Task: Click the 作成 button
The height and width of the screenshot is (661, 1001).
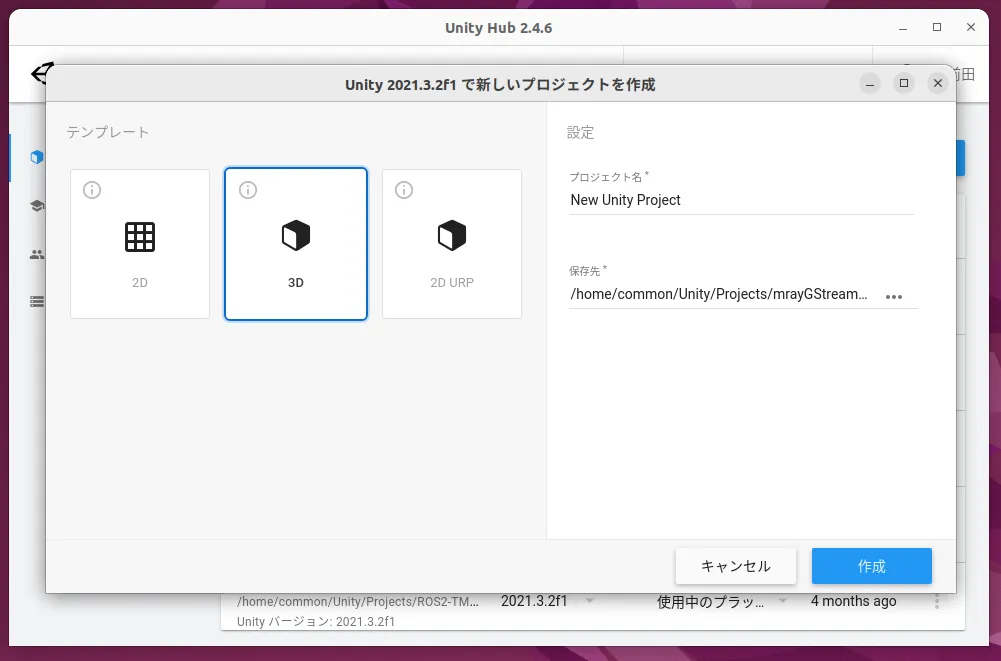Action: pyautogui.click(x=871, y=566)
